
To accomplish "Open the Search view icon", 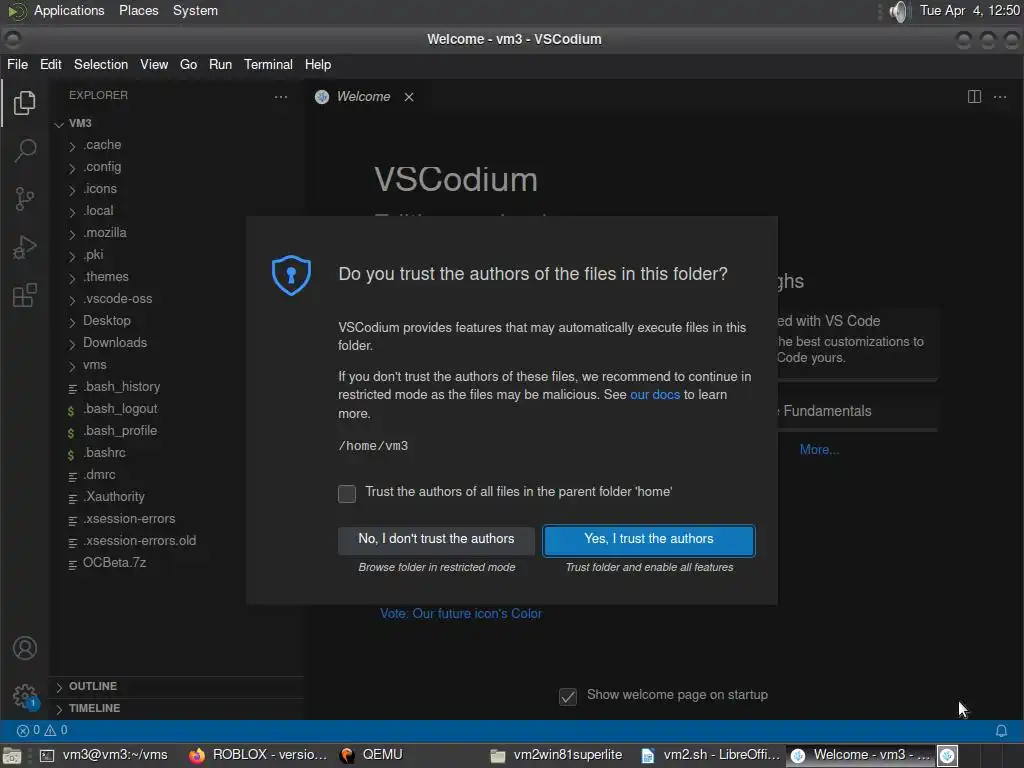I will coord(25,151).
